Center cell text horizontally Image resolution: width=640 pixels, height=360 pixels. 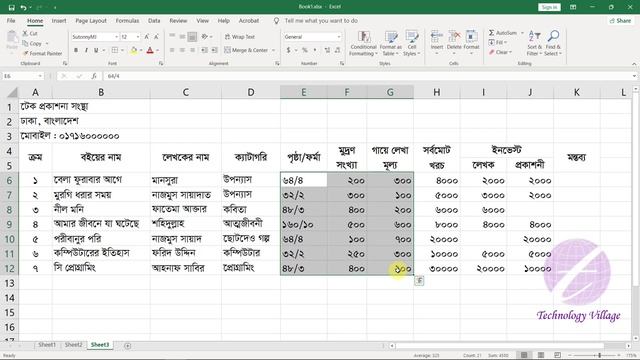coord(182,50)
